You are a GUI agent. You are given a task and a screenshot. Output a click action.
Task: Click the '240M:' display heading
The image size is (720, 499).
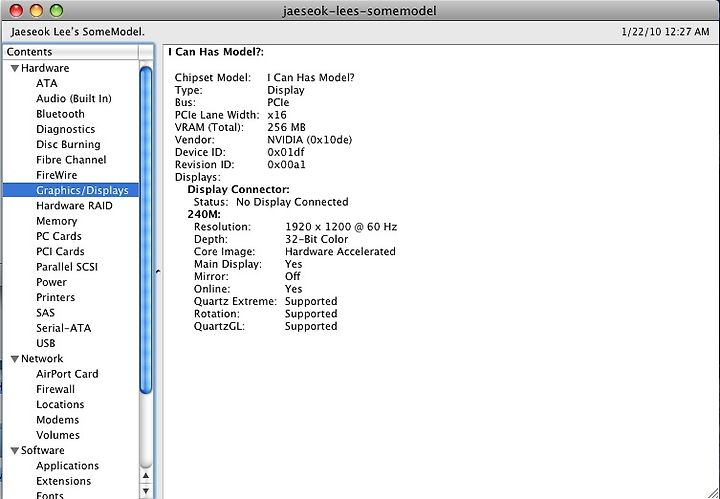click(204, 214)
